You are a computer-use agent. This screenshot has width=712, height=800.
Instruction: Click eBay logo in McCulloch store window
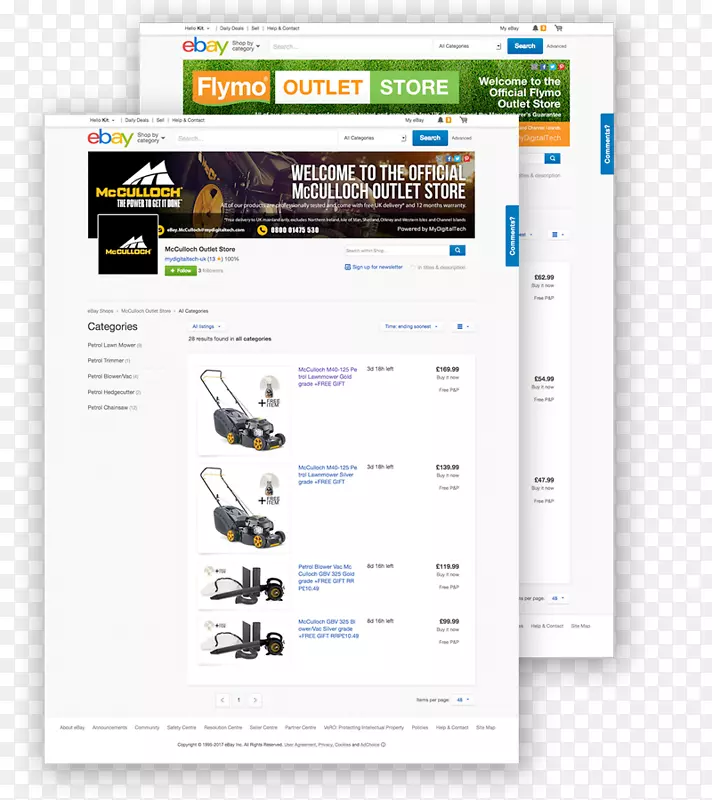(110, 138)
